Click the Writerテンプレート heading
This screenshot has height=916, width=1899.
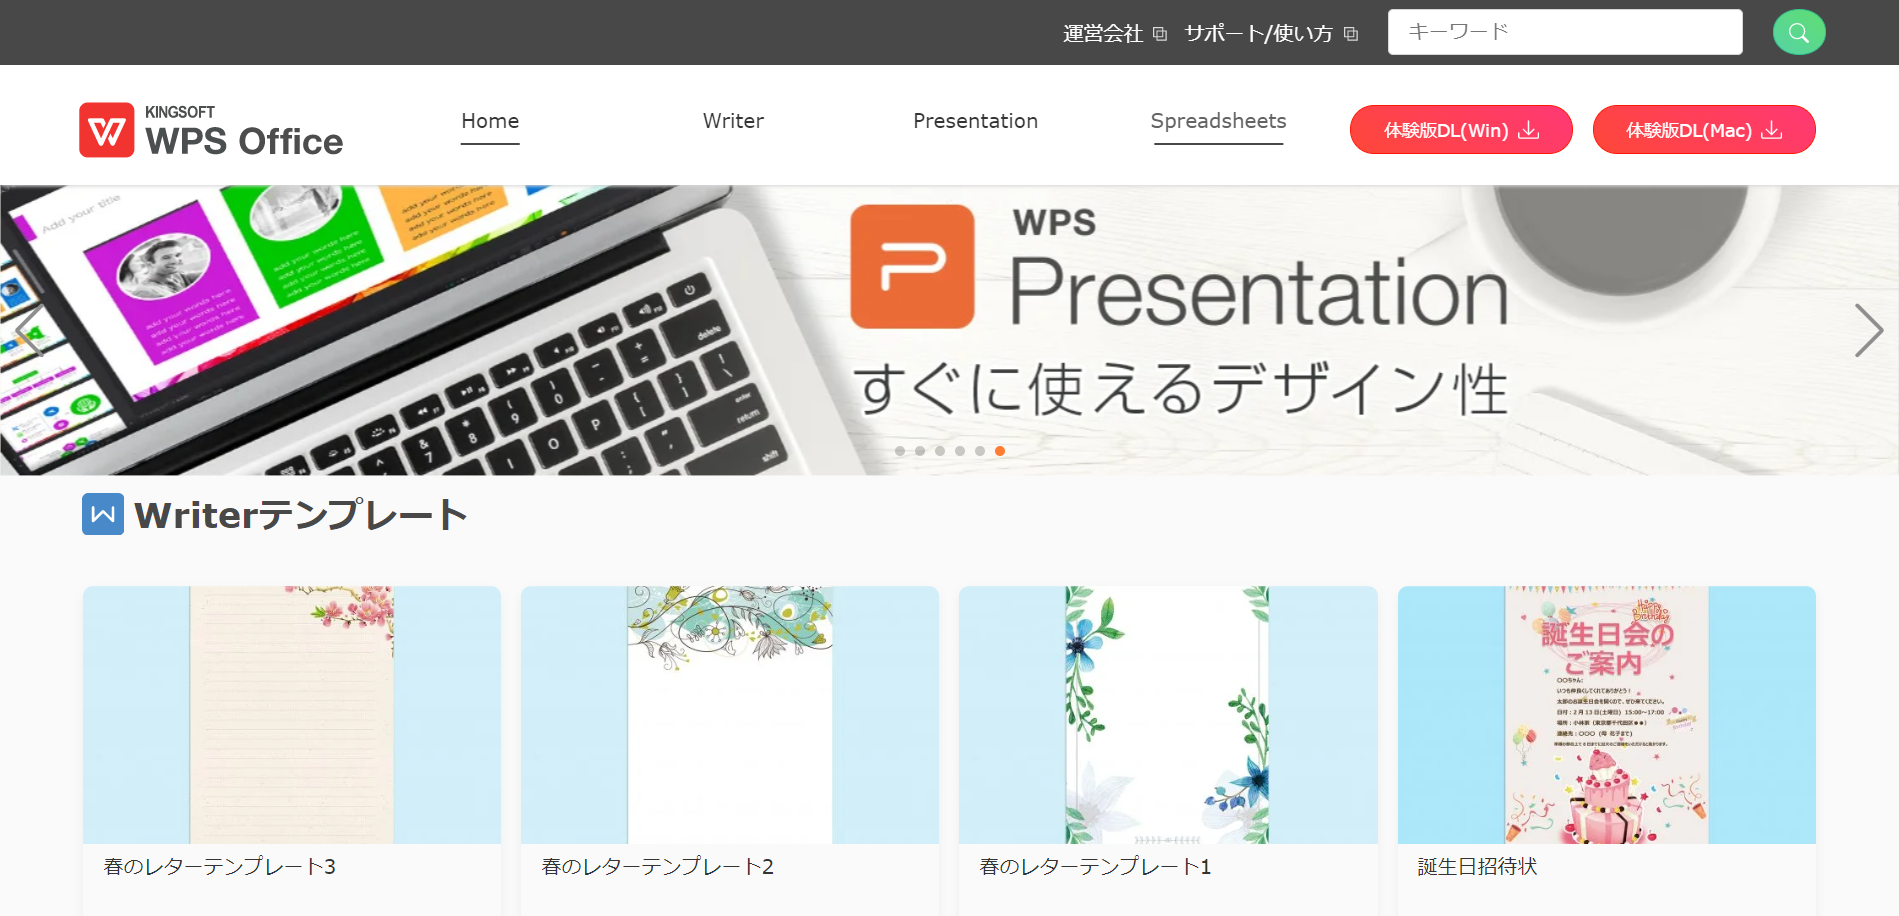[301, 515]
